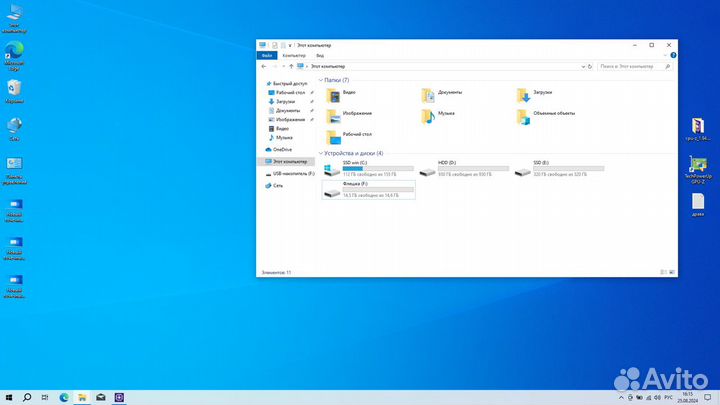Select Рабочий стол in the navigation pane
This screenshot has height=405, width=720.
coord(287,93)
